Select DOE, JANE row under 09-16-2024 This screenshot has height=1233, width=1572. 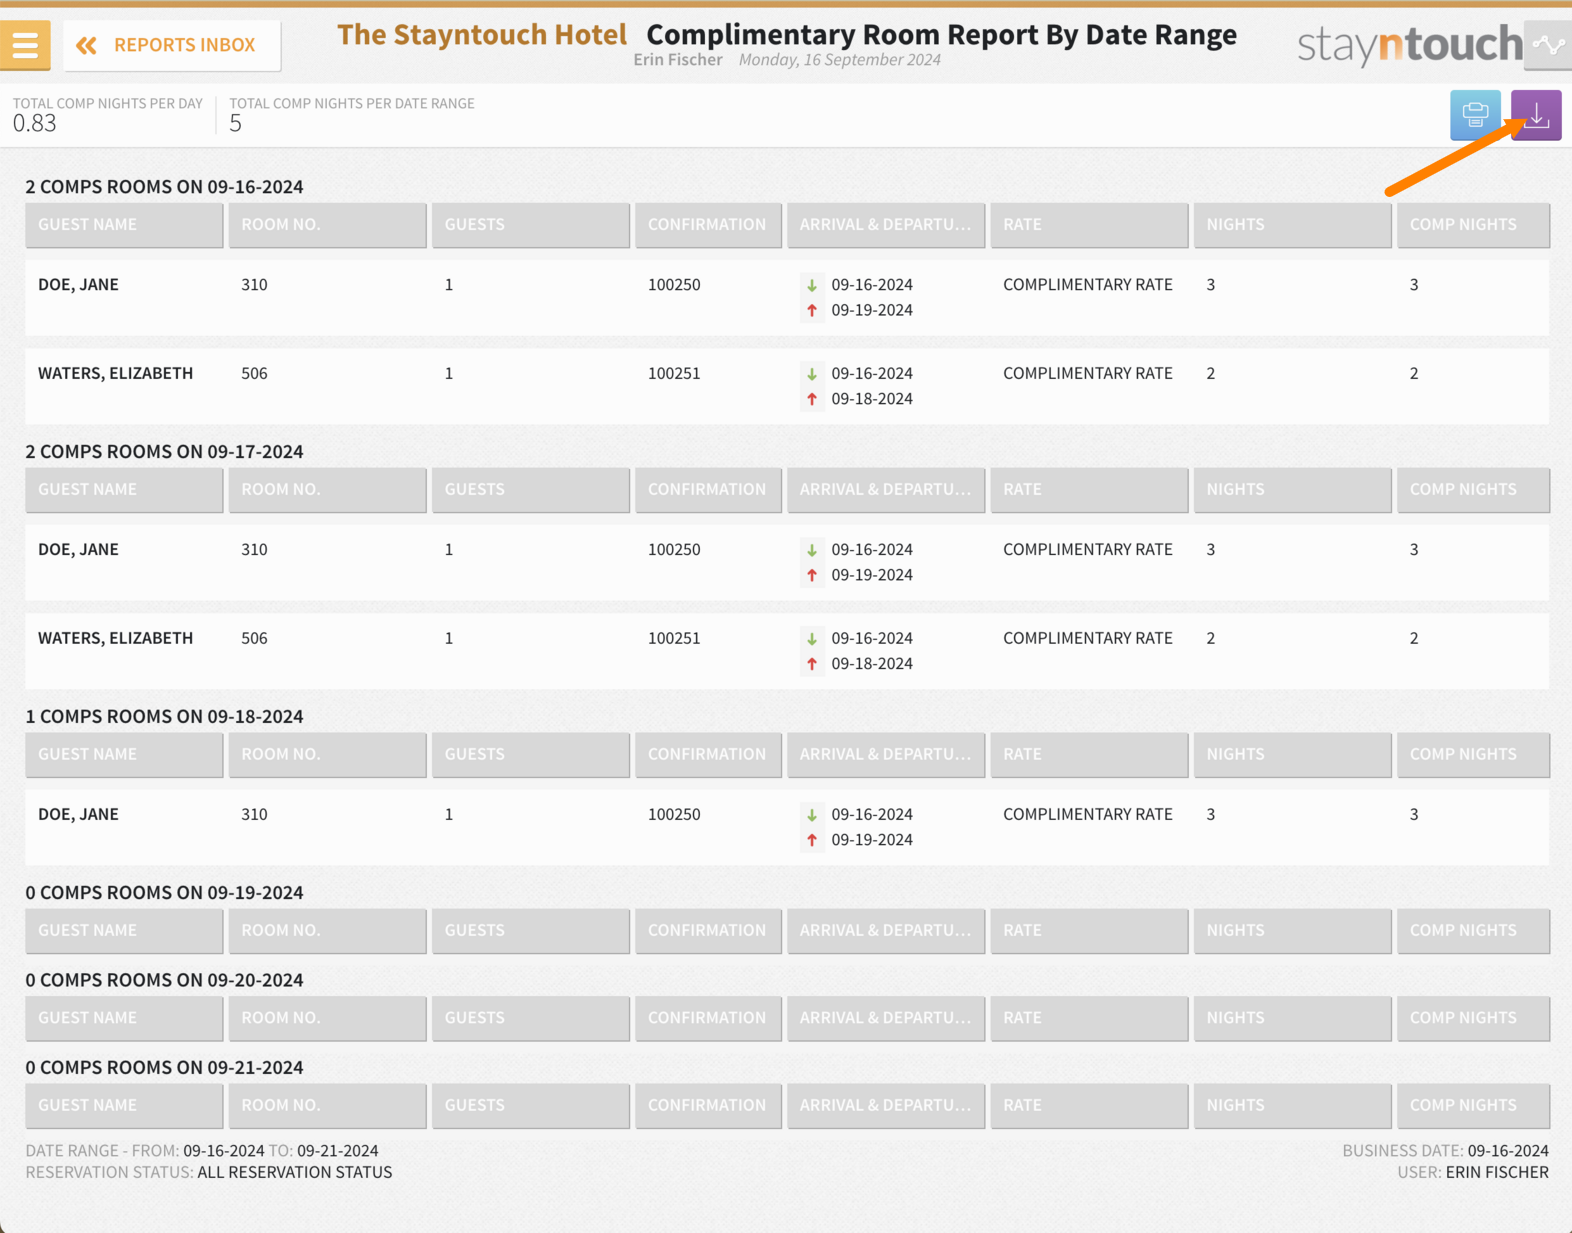(787, 297)
